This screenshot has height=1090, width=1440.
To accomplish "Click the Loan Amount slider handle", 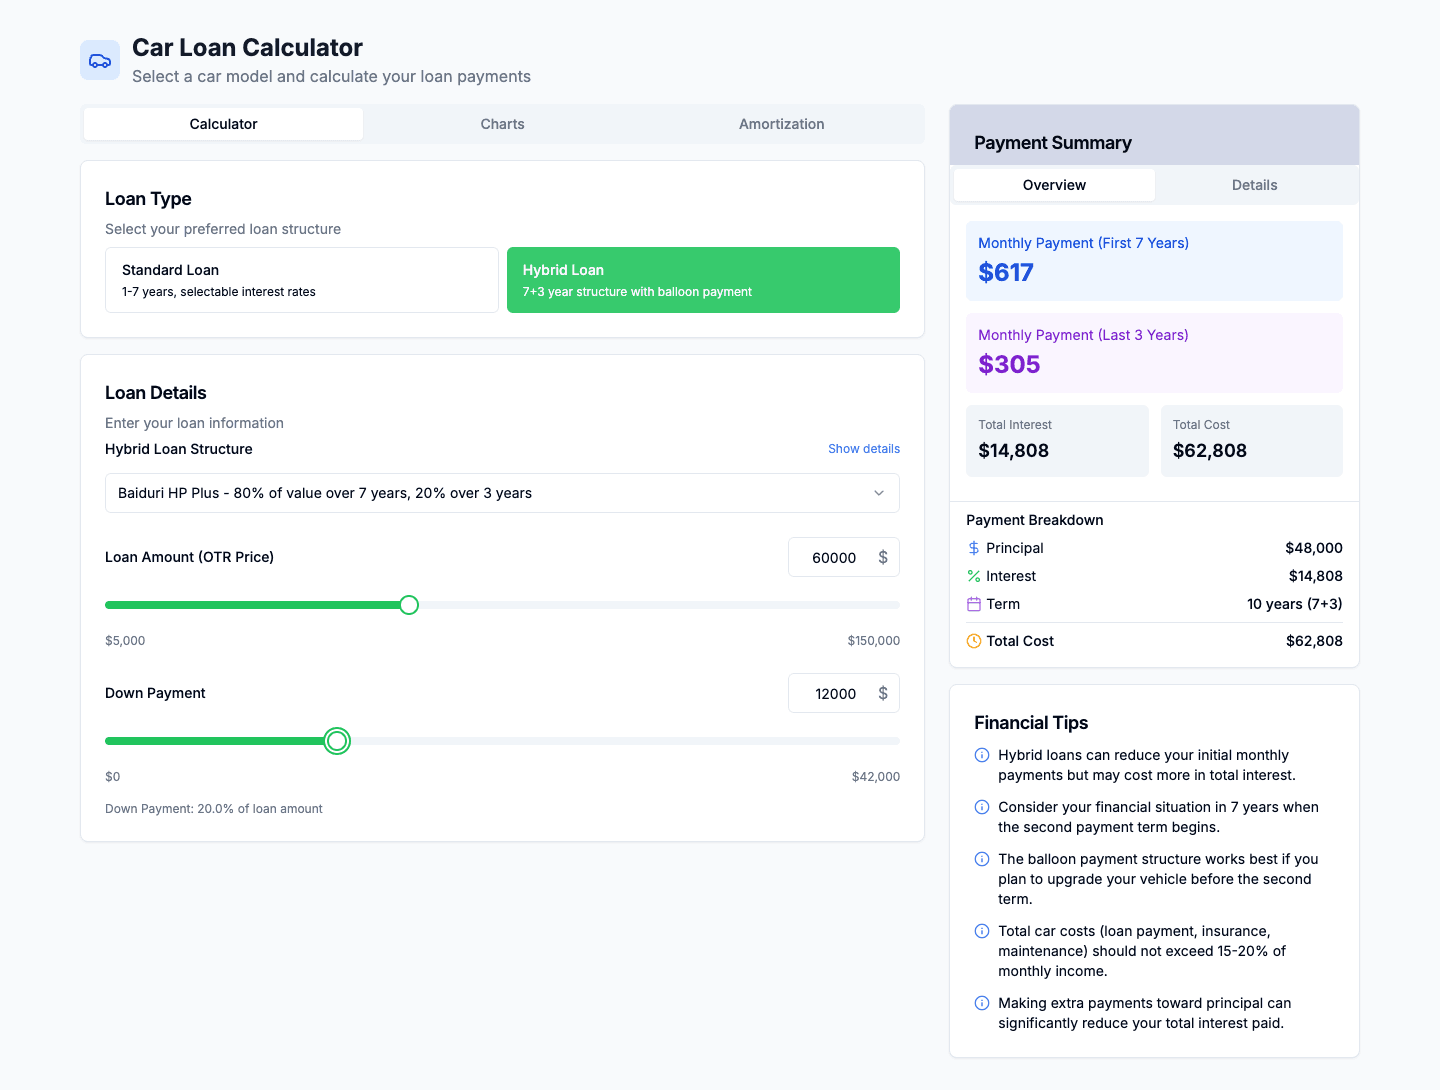I will (409, 605).
